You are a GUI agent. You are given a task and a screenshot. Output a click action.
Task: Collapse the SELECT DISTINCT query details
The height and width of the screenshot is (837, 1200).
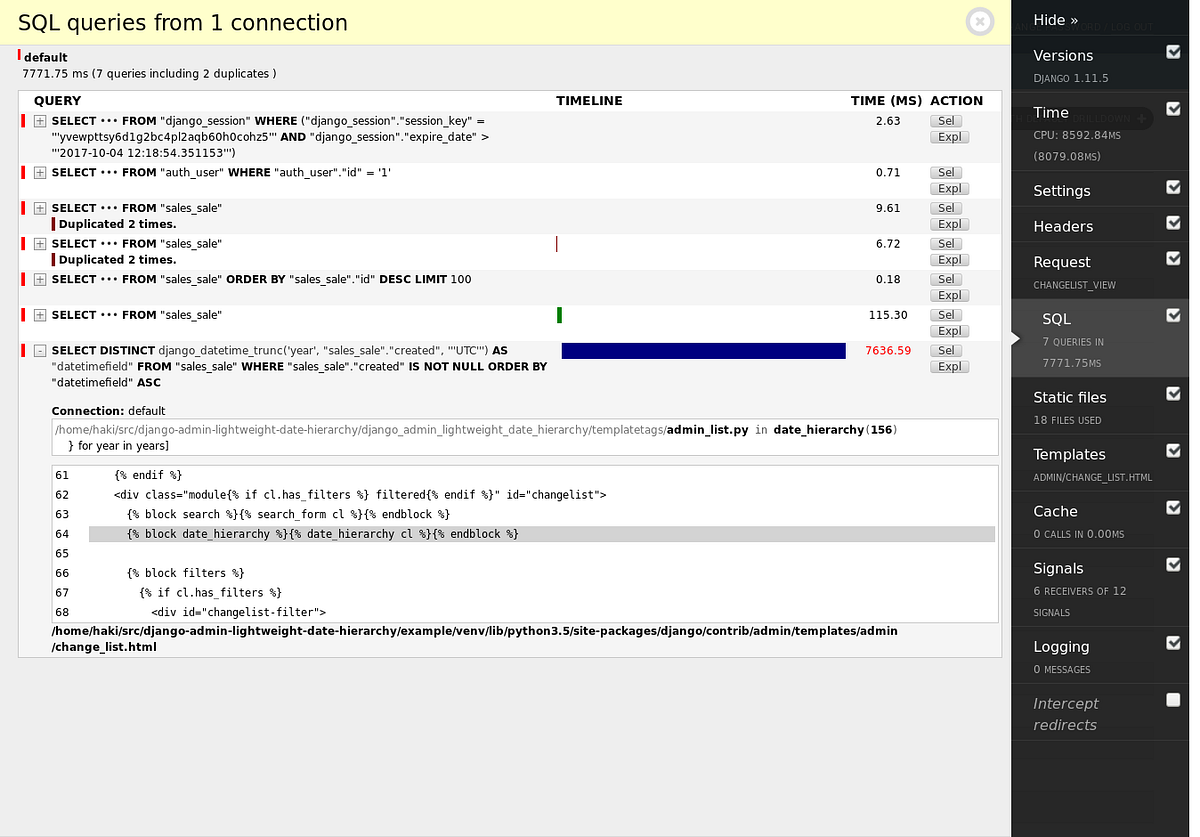[39, 350]
